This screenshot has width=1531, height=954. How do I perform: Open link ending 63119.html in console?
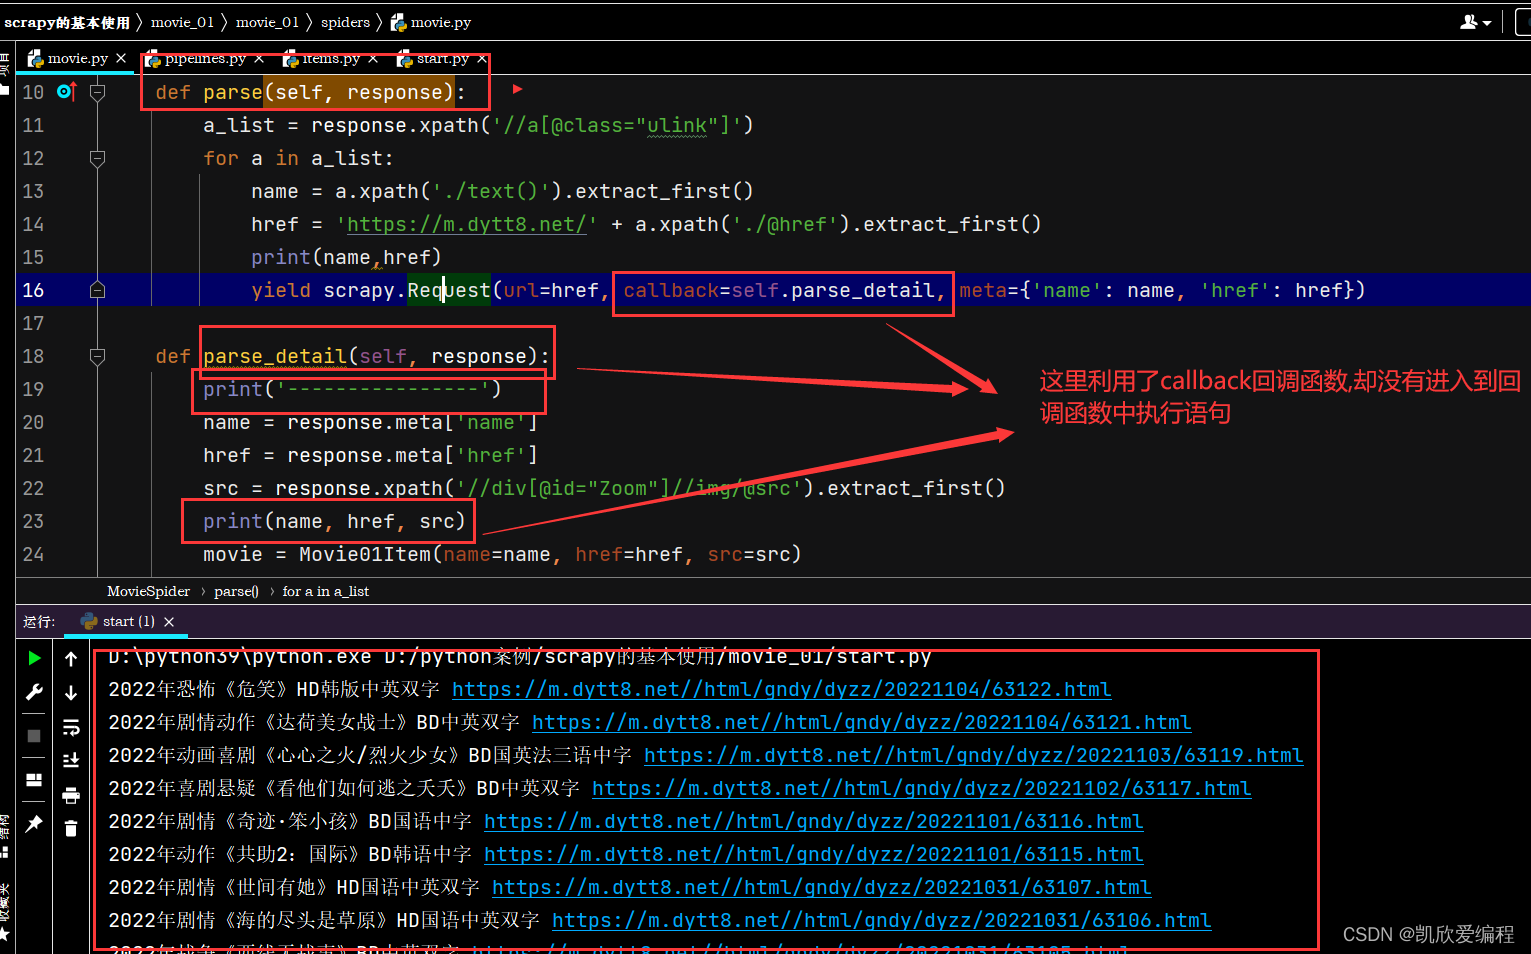click(973, 755)
